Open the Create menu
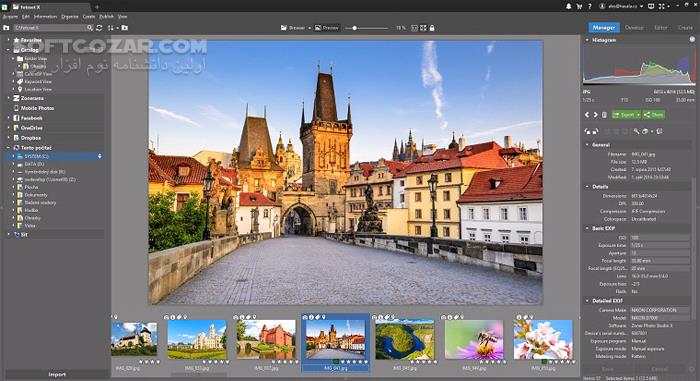The height and width of the screenshot is (381, 700). (89, 17)
